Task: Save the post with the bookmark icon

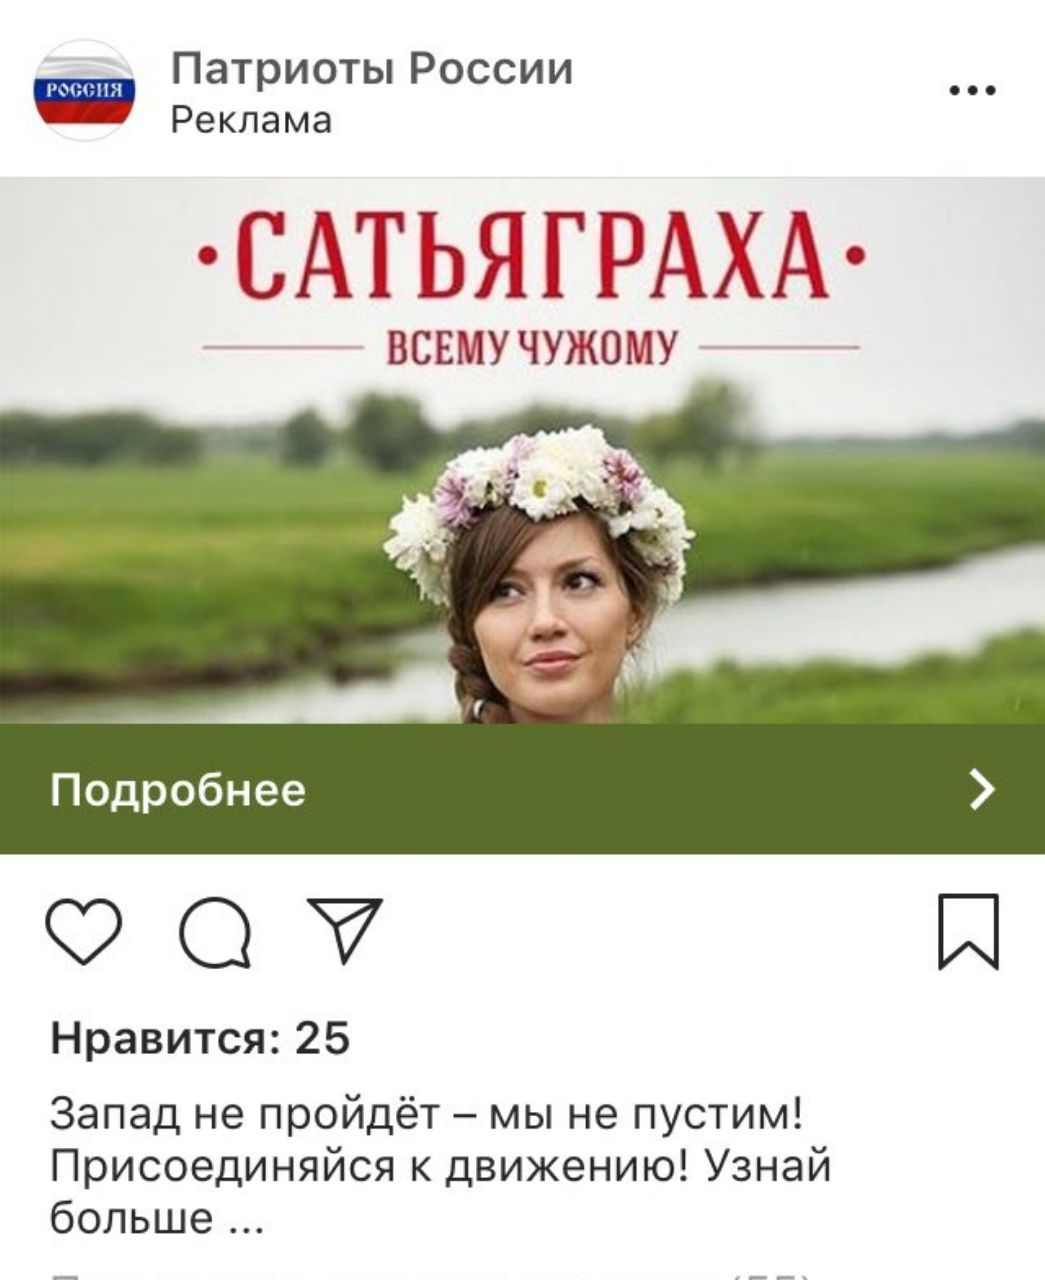Action: click(968, 932)
